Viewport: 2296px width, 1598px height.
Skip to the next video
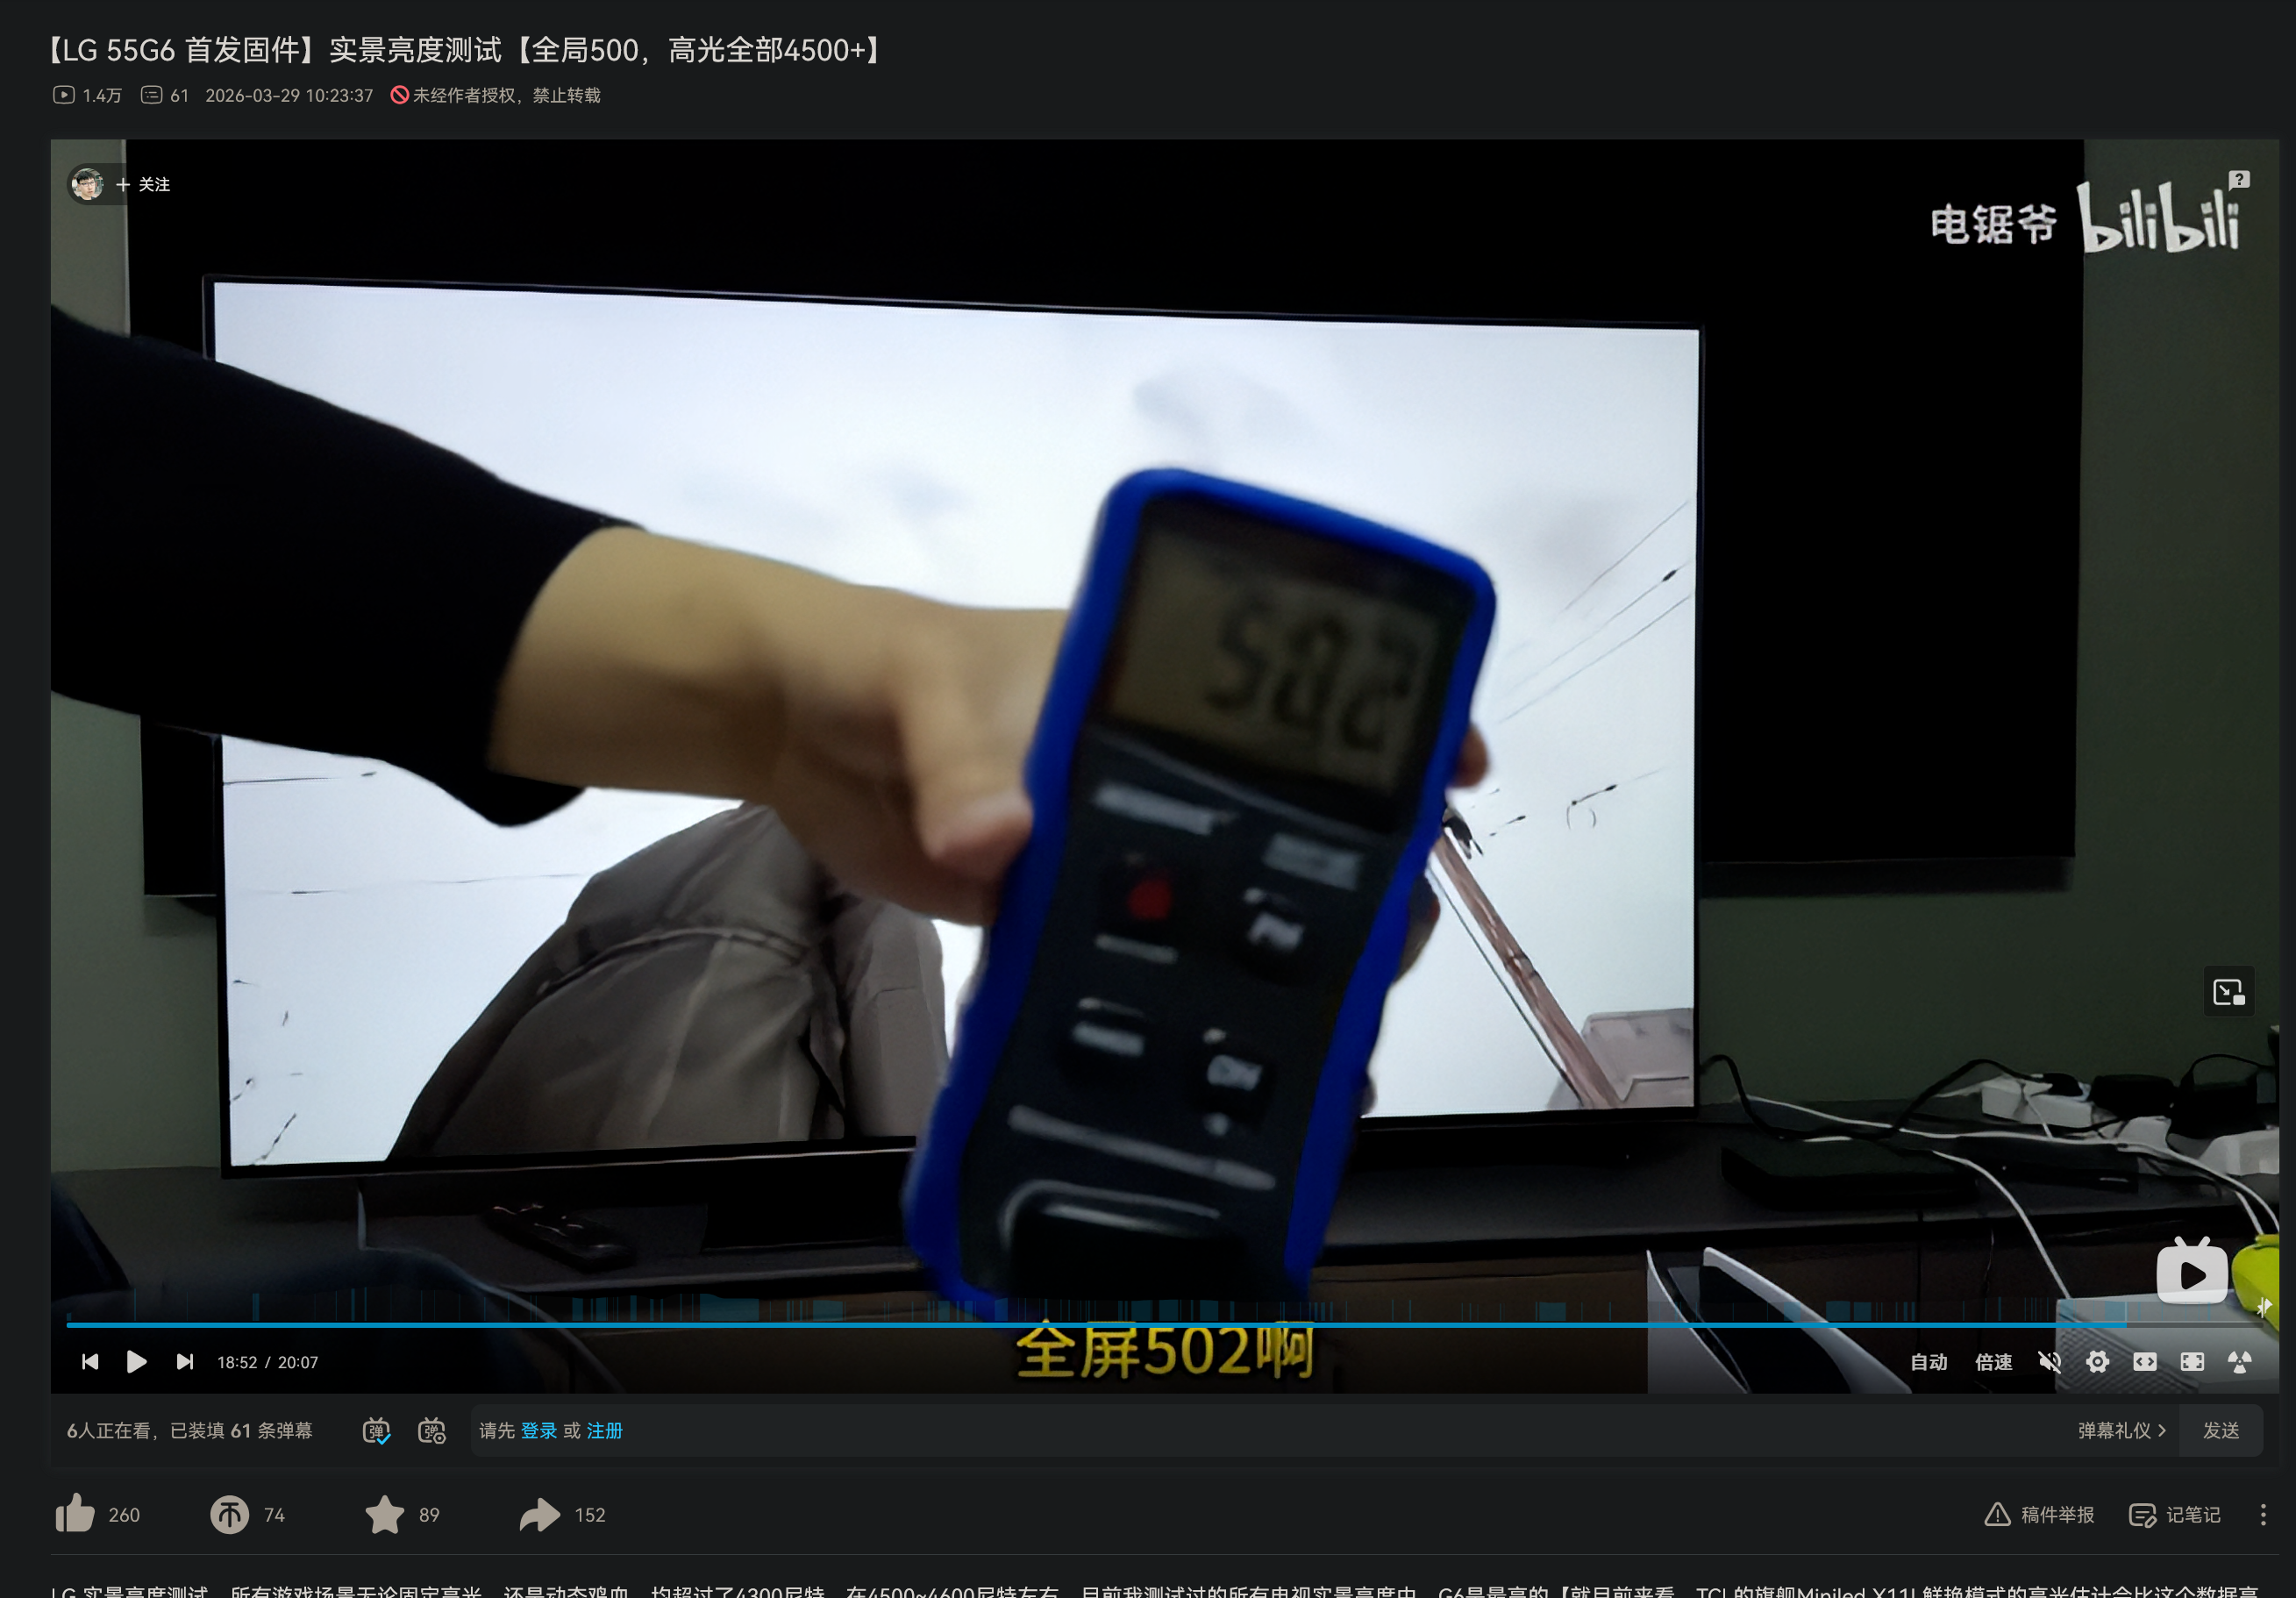pyautogui.click(x=185, y=1362)
